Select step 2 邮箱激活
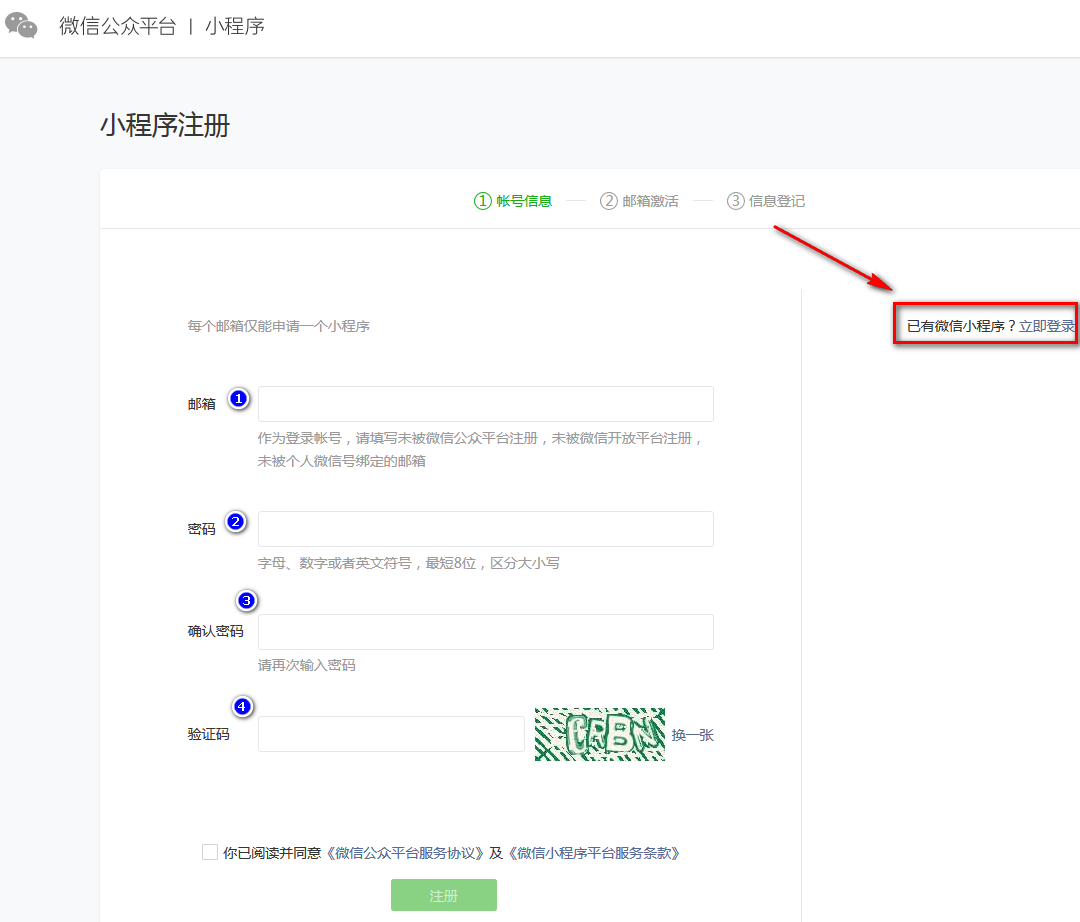Screen dimensions: 1080x922 pyautogui.click(x=639, y=201)
